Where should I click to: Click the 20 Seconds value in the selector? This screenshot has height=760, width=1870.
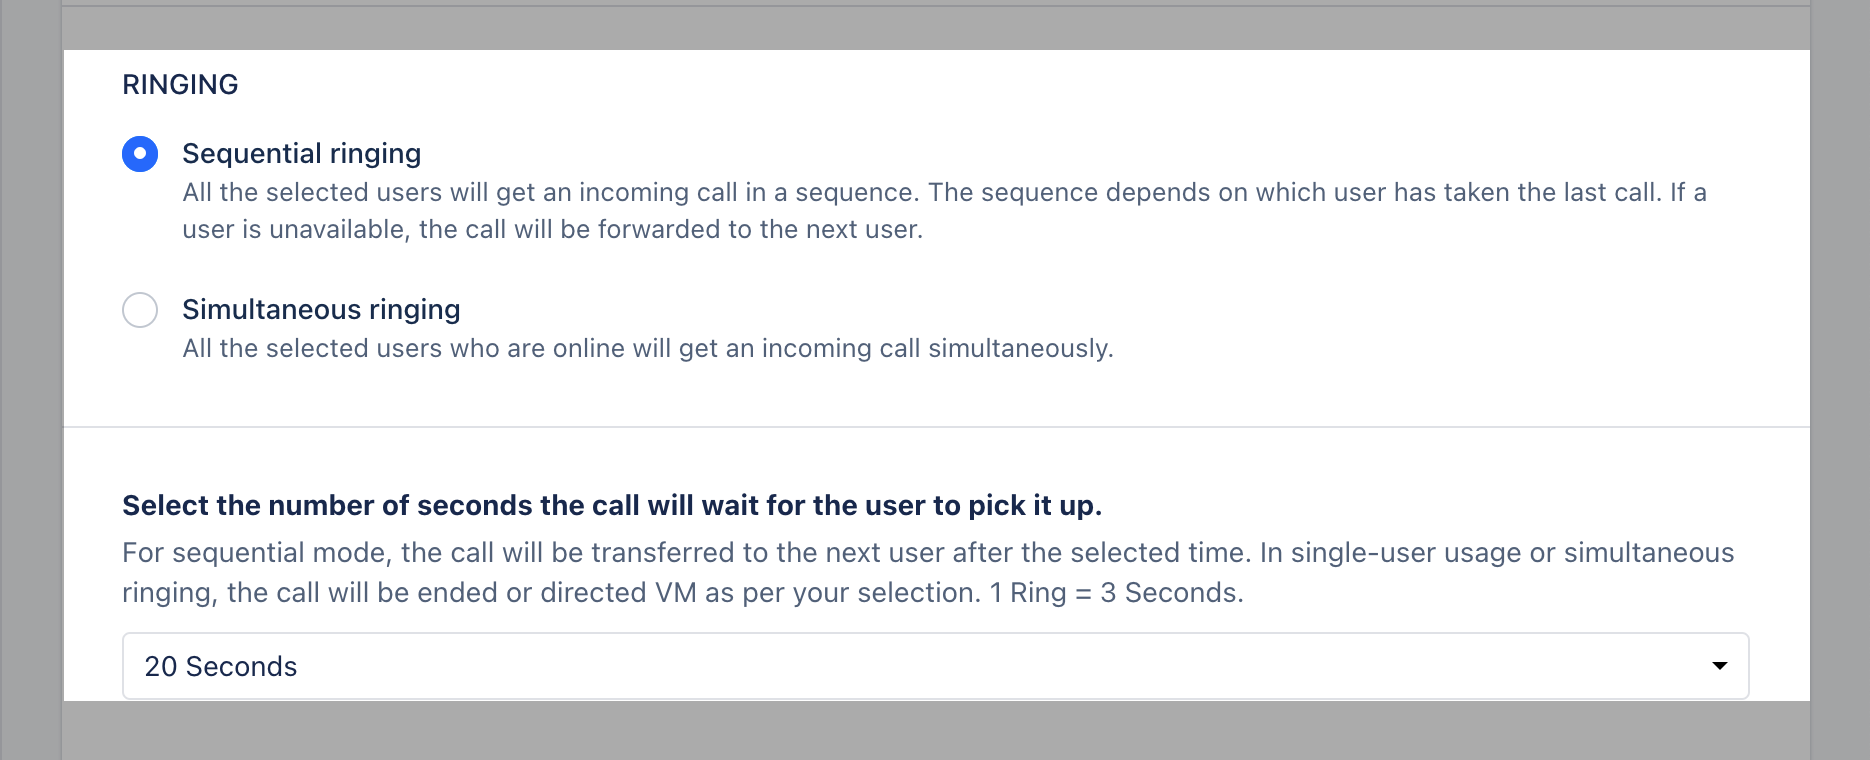point(220,665)
